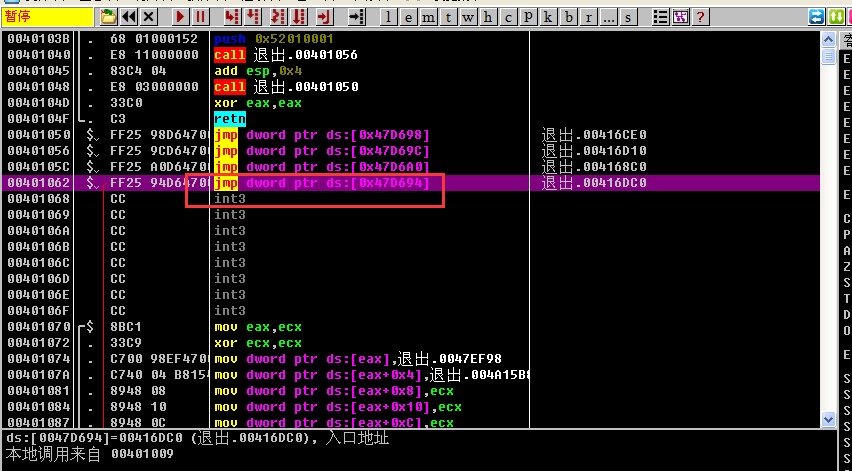
Task: Open Log window with 'l' button
Action: [388, 17]
